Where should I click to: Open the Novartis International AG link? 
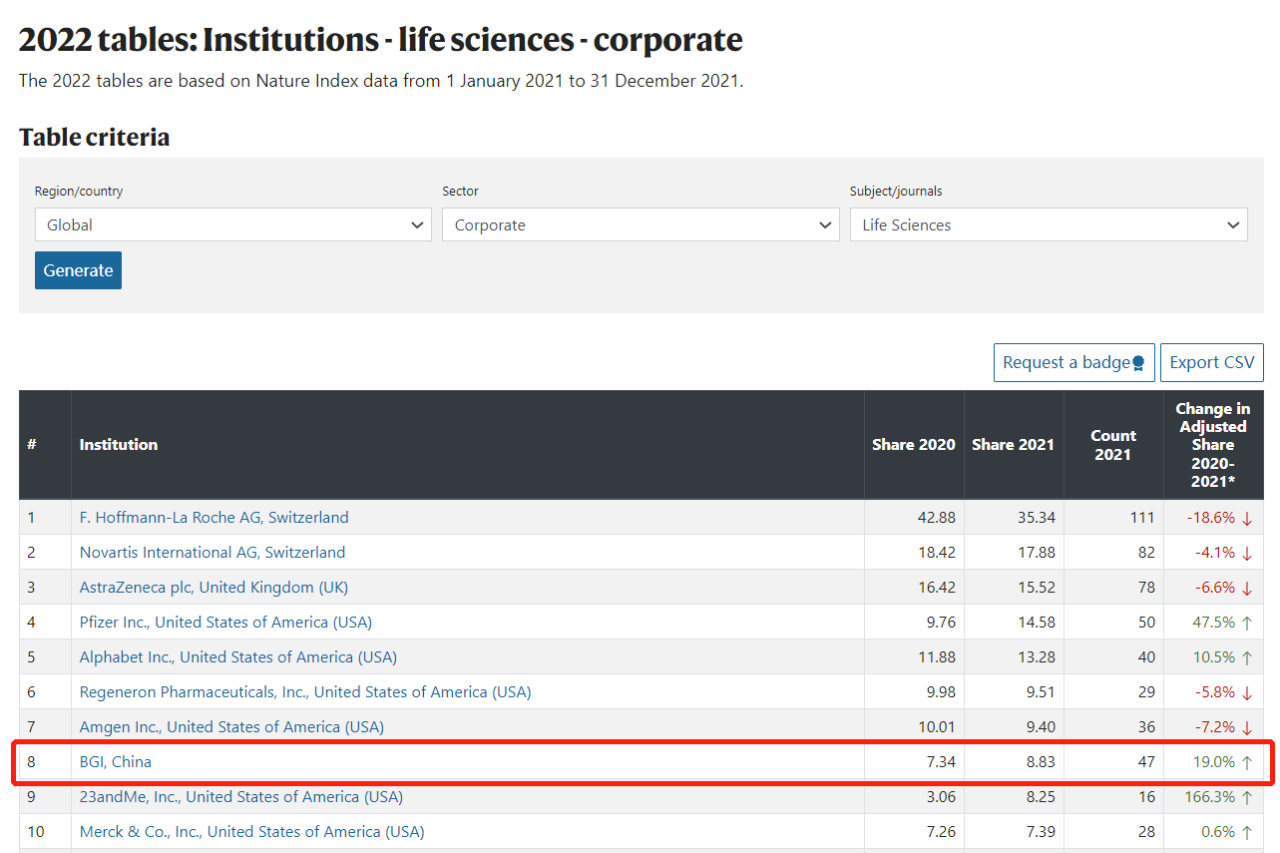pyautogui.click(x=212, y=552)
